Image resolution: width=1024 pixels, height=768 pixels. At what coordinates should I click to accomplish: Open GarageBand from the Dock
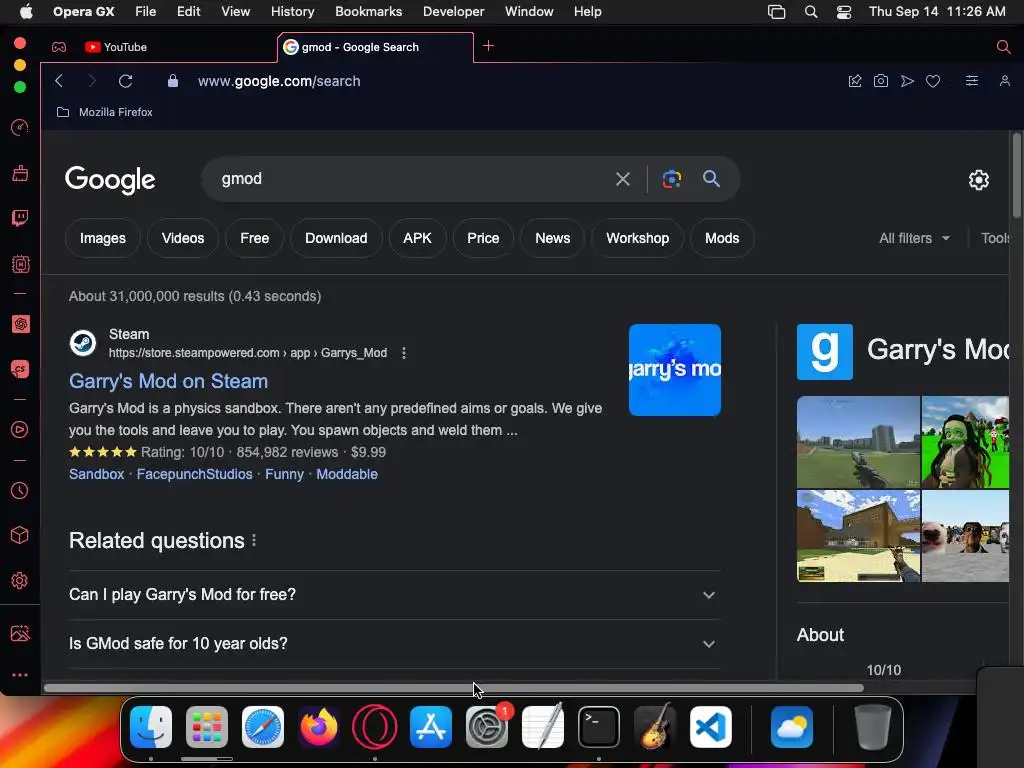(654, 727)
